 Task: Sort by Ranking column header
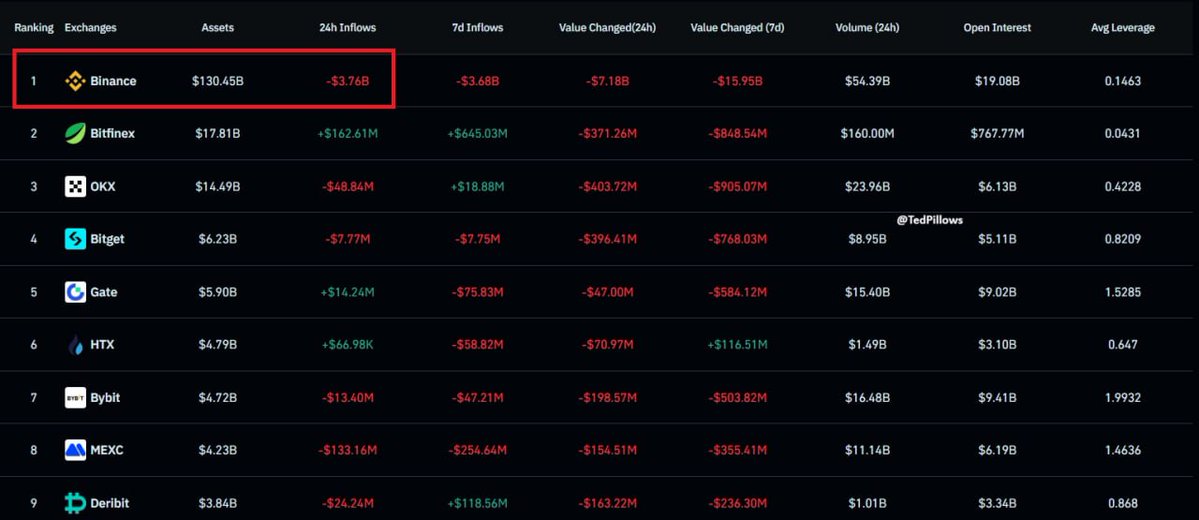(34, 28)
